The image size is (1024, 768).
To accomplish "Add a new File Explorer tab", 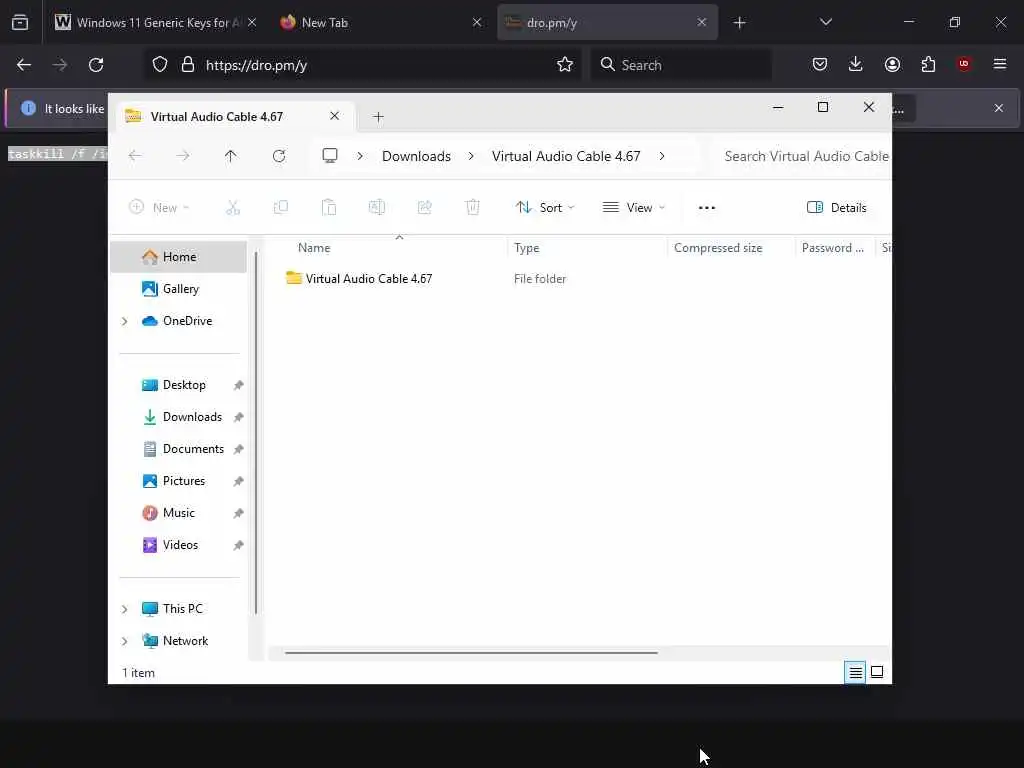I will [378, 117].
